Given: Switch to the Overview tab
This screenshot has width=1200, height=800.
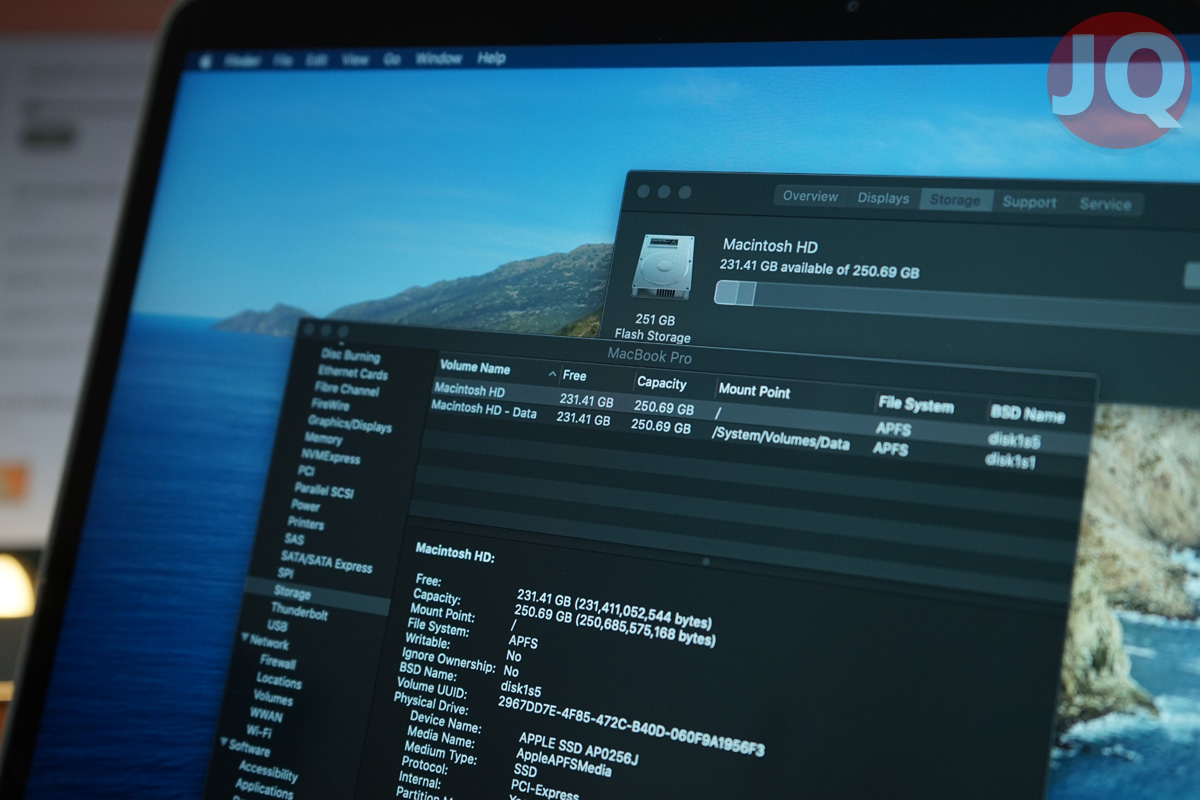Looking at the screenshot, I should [x=810, y=196].
